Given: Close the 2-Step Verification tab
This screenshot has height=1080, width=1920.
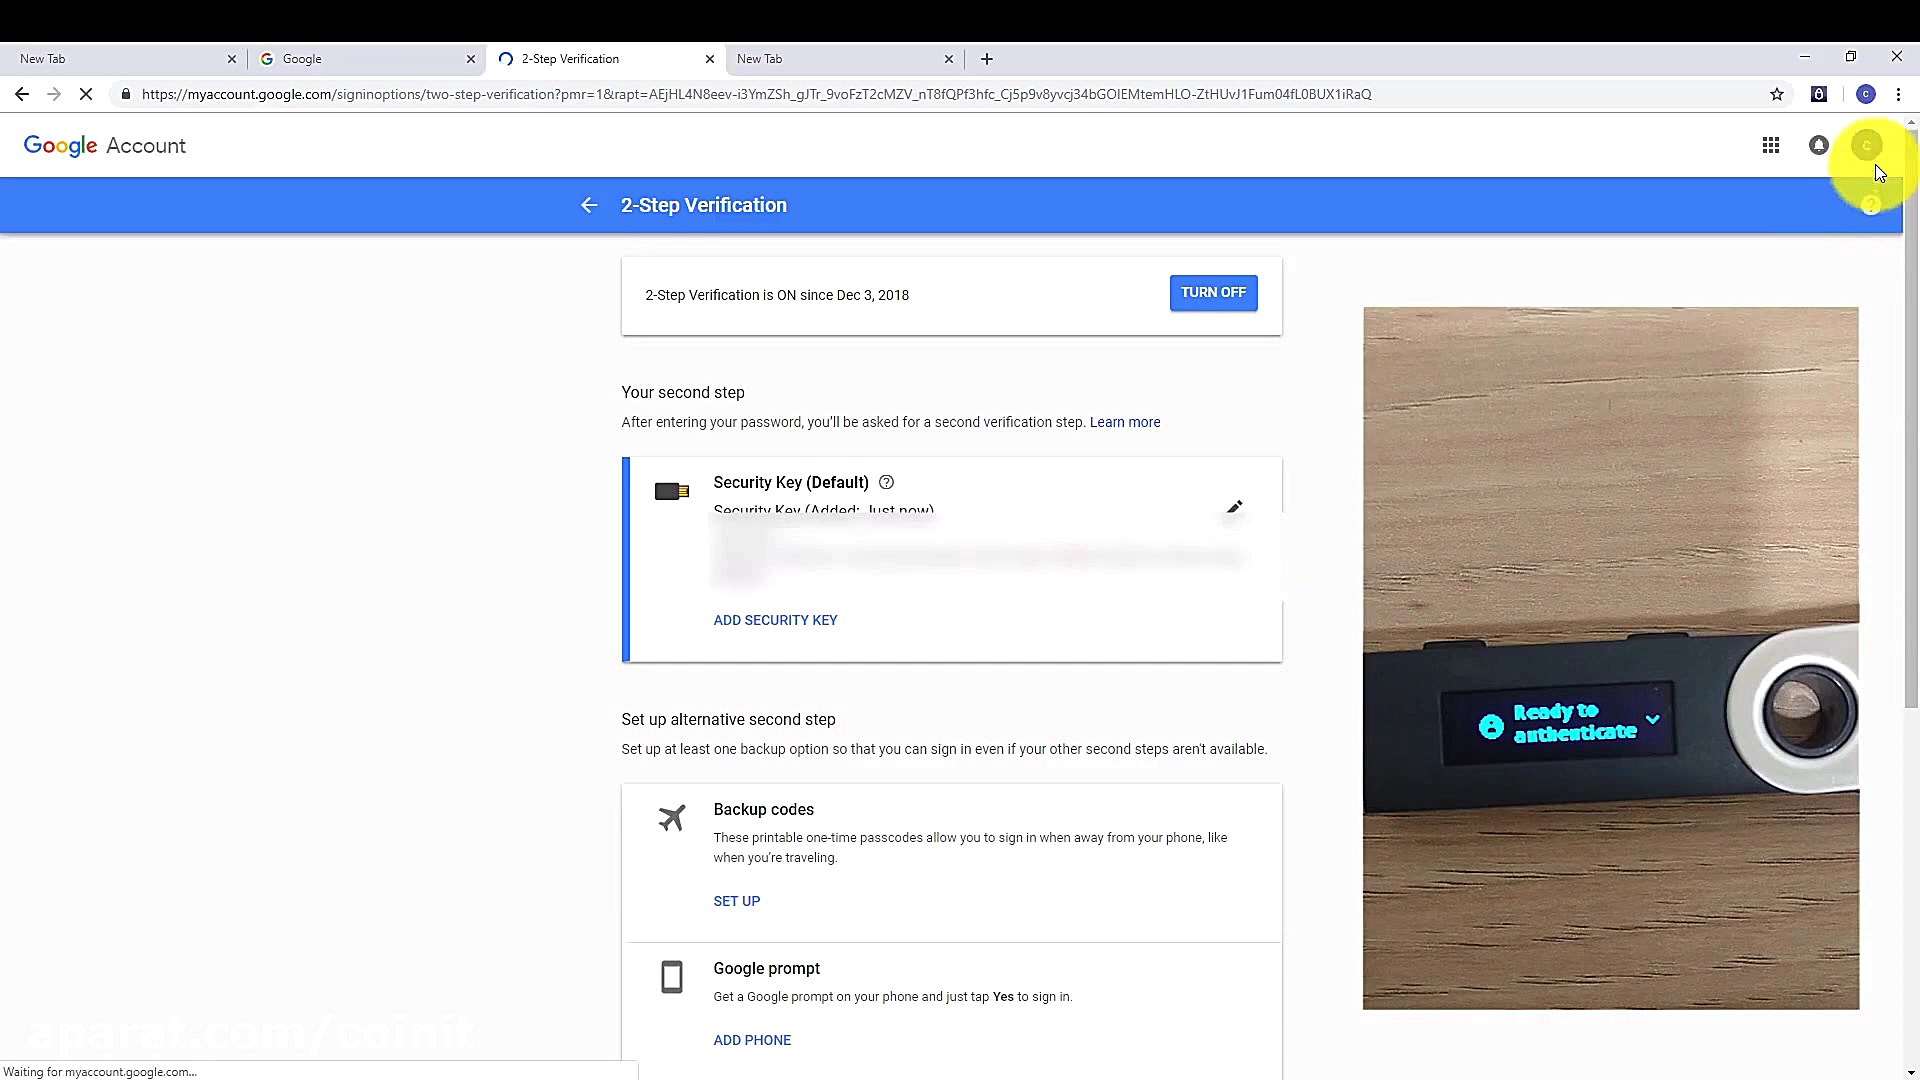Looking at the screenshot, I should (710, 59).
